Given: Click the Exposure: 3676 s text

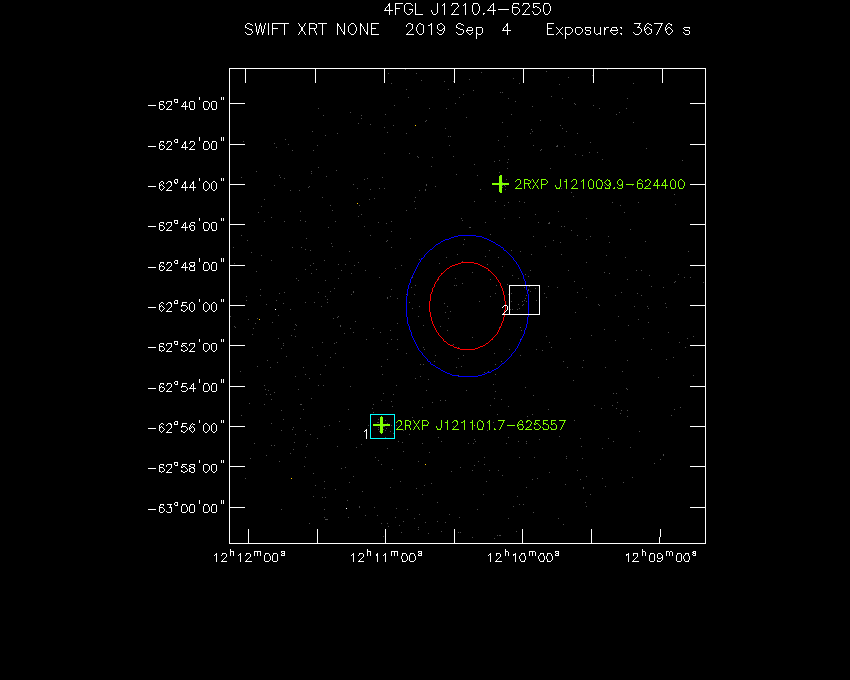Looking at the screenshot, I should click(618, 29).
